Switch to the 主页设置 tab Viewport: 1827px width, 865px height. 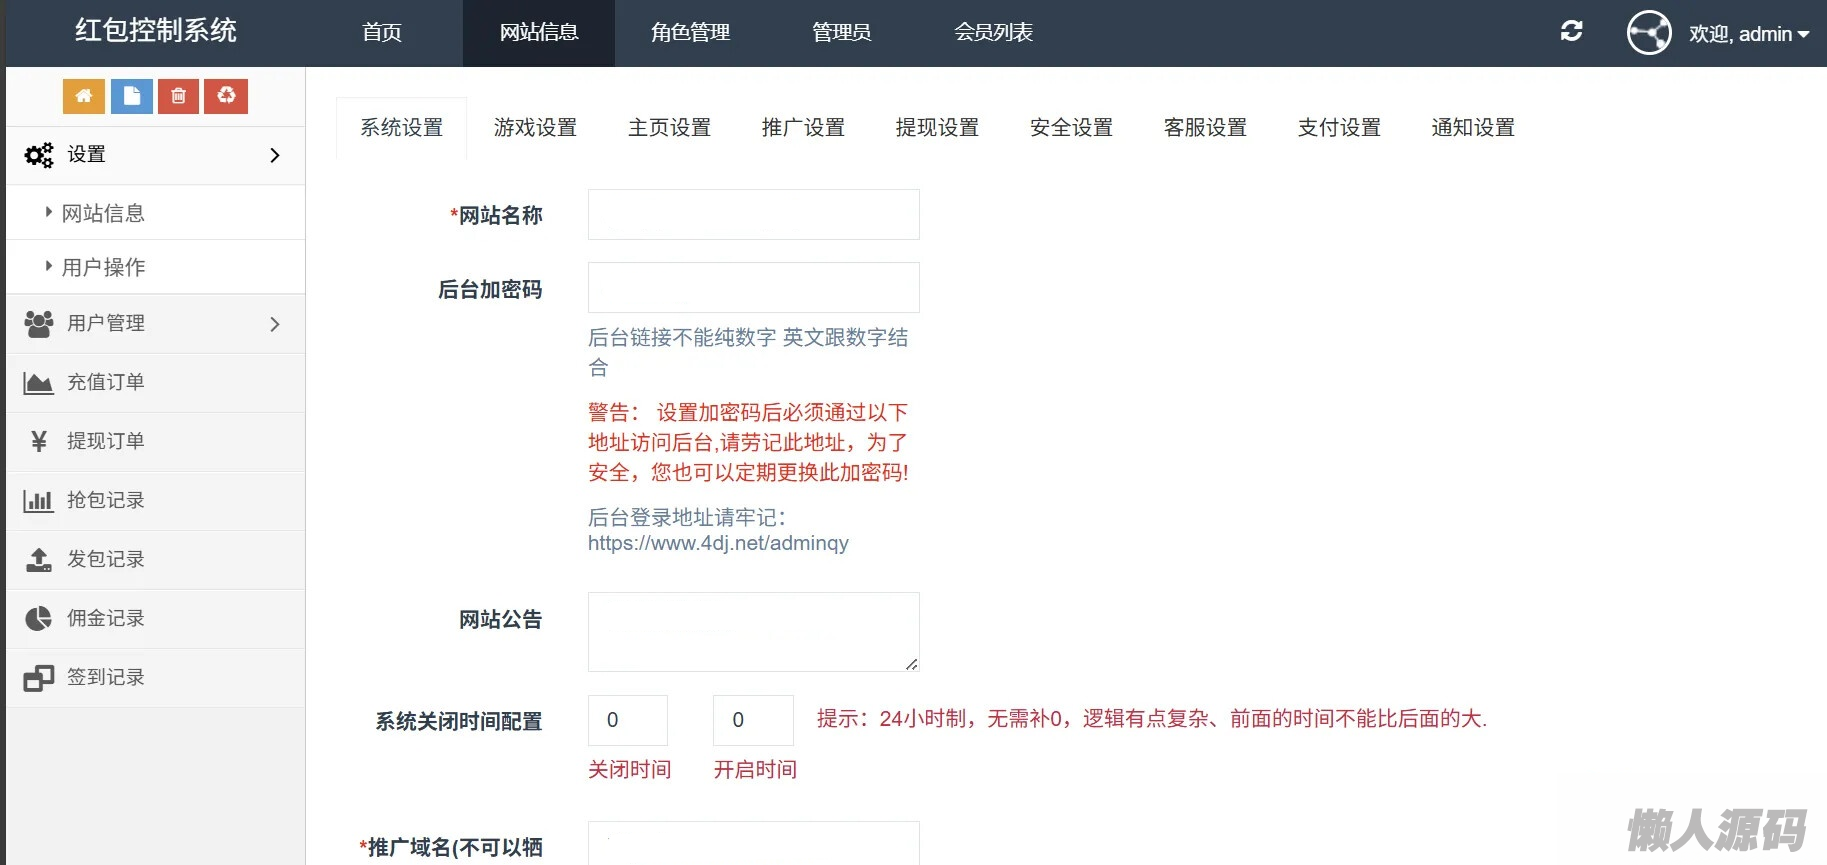click(669, 128)
